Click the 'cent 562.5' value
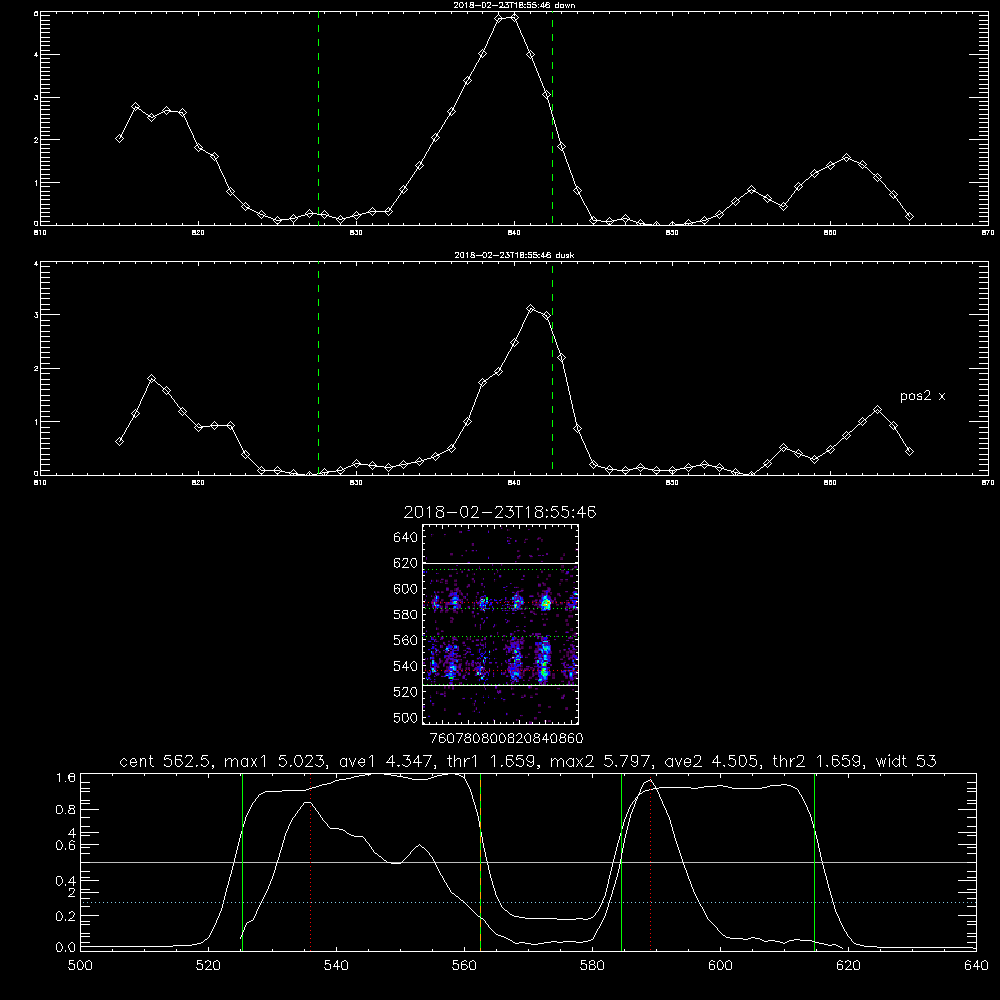Screen dimensions: 1000x1000 coord(165,761)
